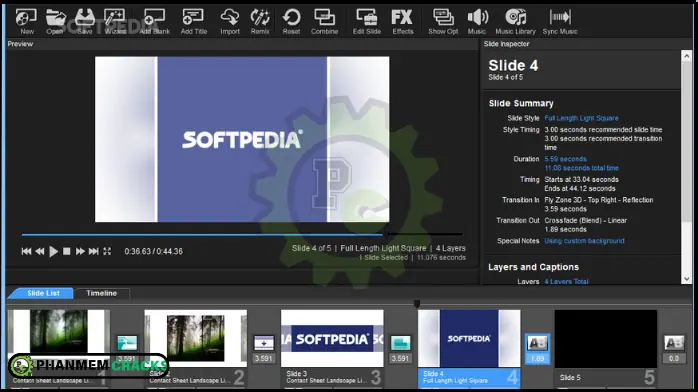Click 'Starts at 33.04 seconds' text
Viewport: 698px width, 392px height.
581,180
